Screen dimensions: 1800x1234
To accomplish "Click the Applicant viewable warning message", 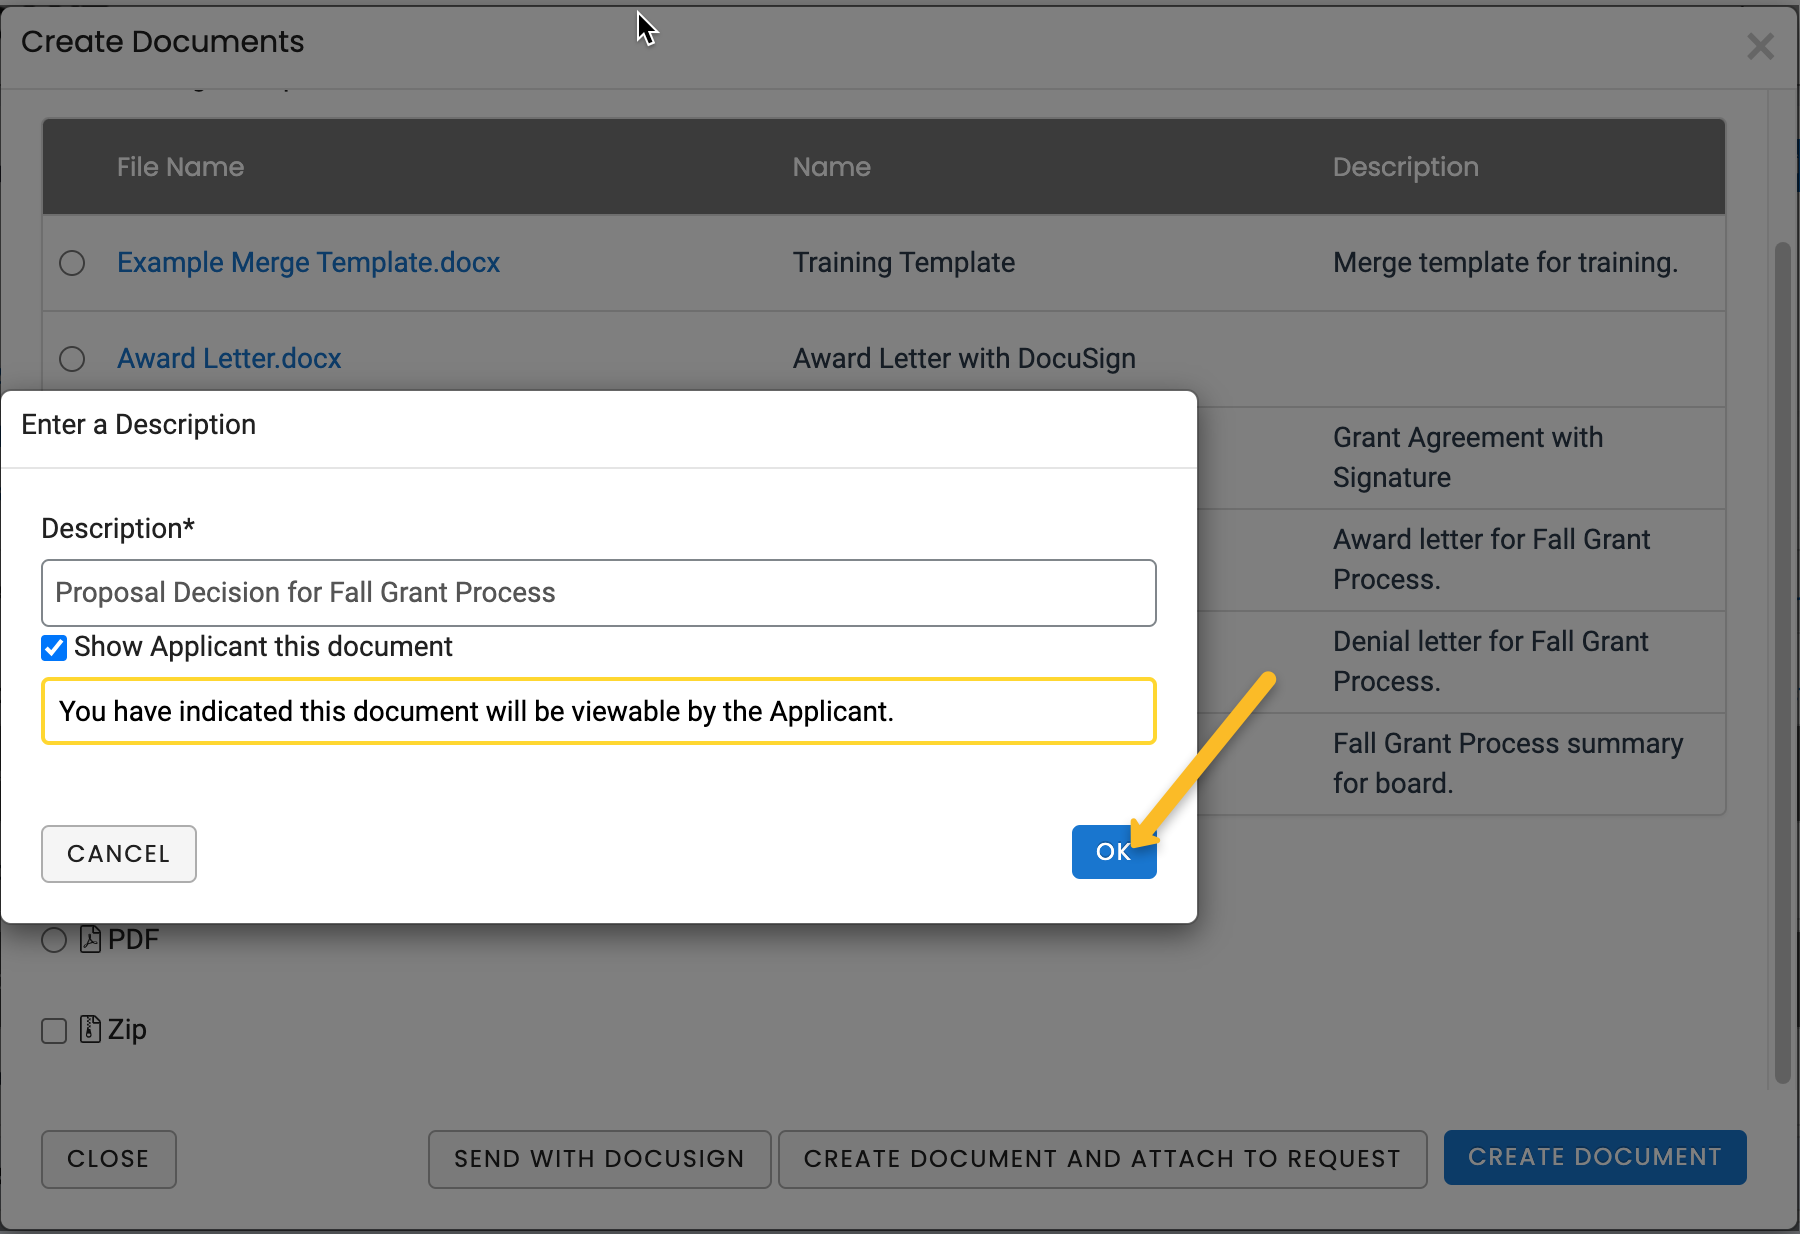I will click(598, 711).
